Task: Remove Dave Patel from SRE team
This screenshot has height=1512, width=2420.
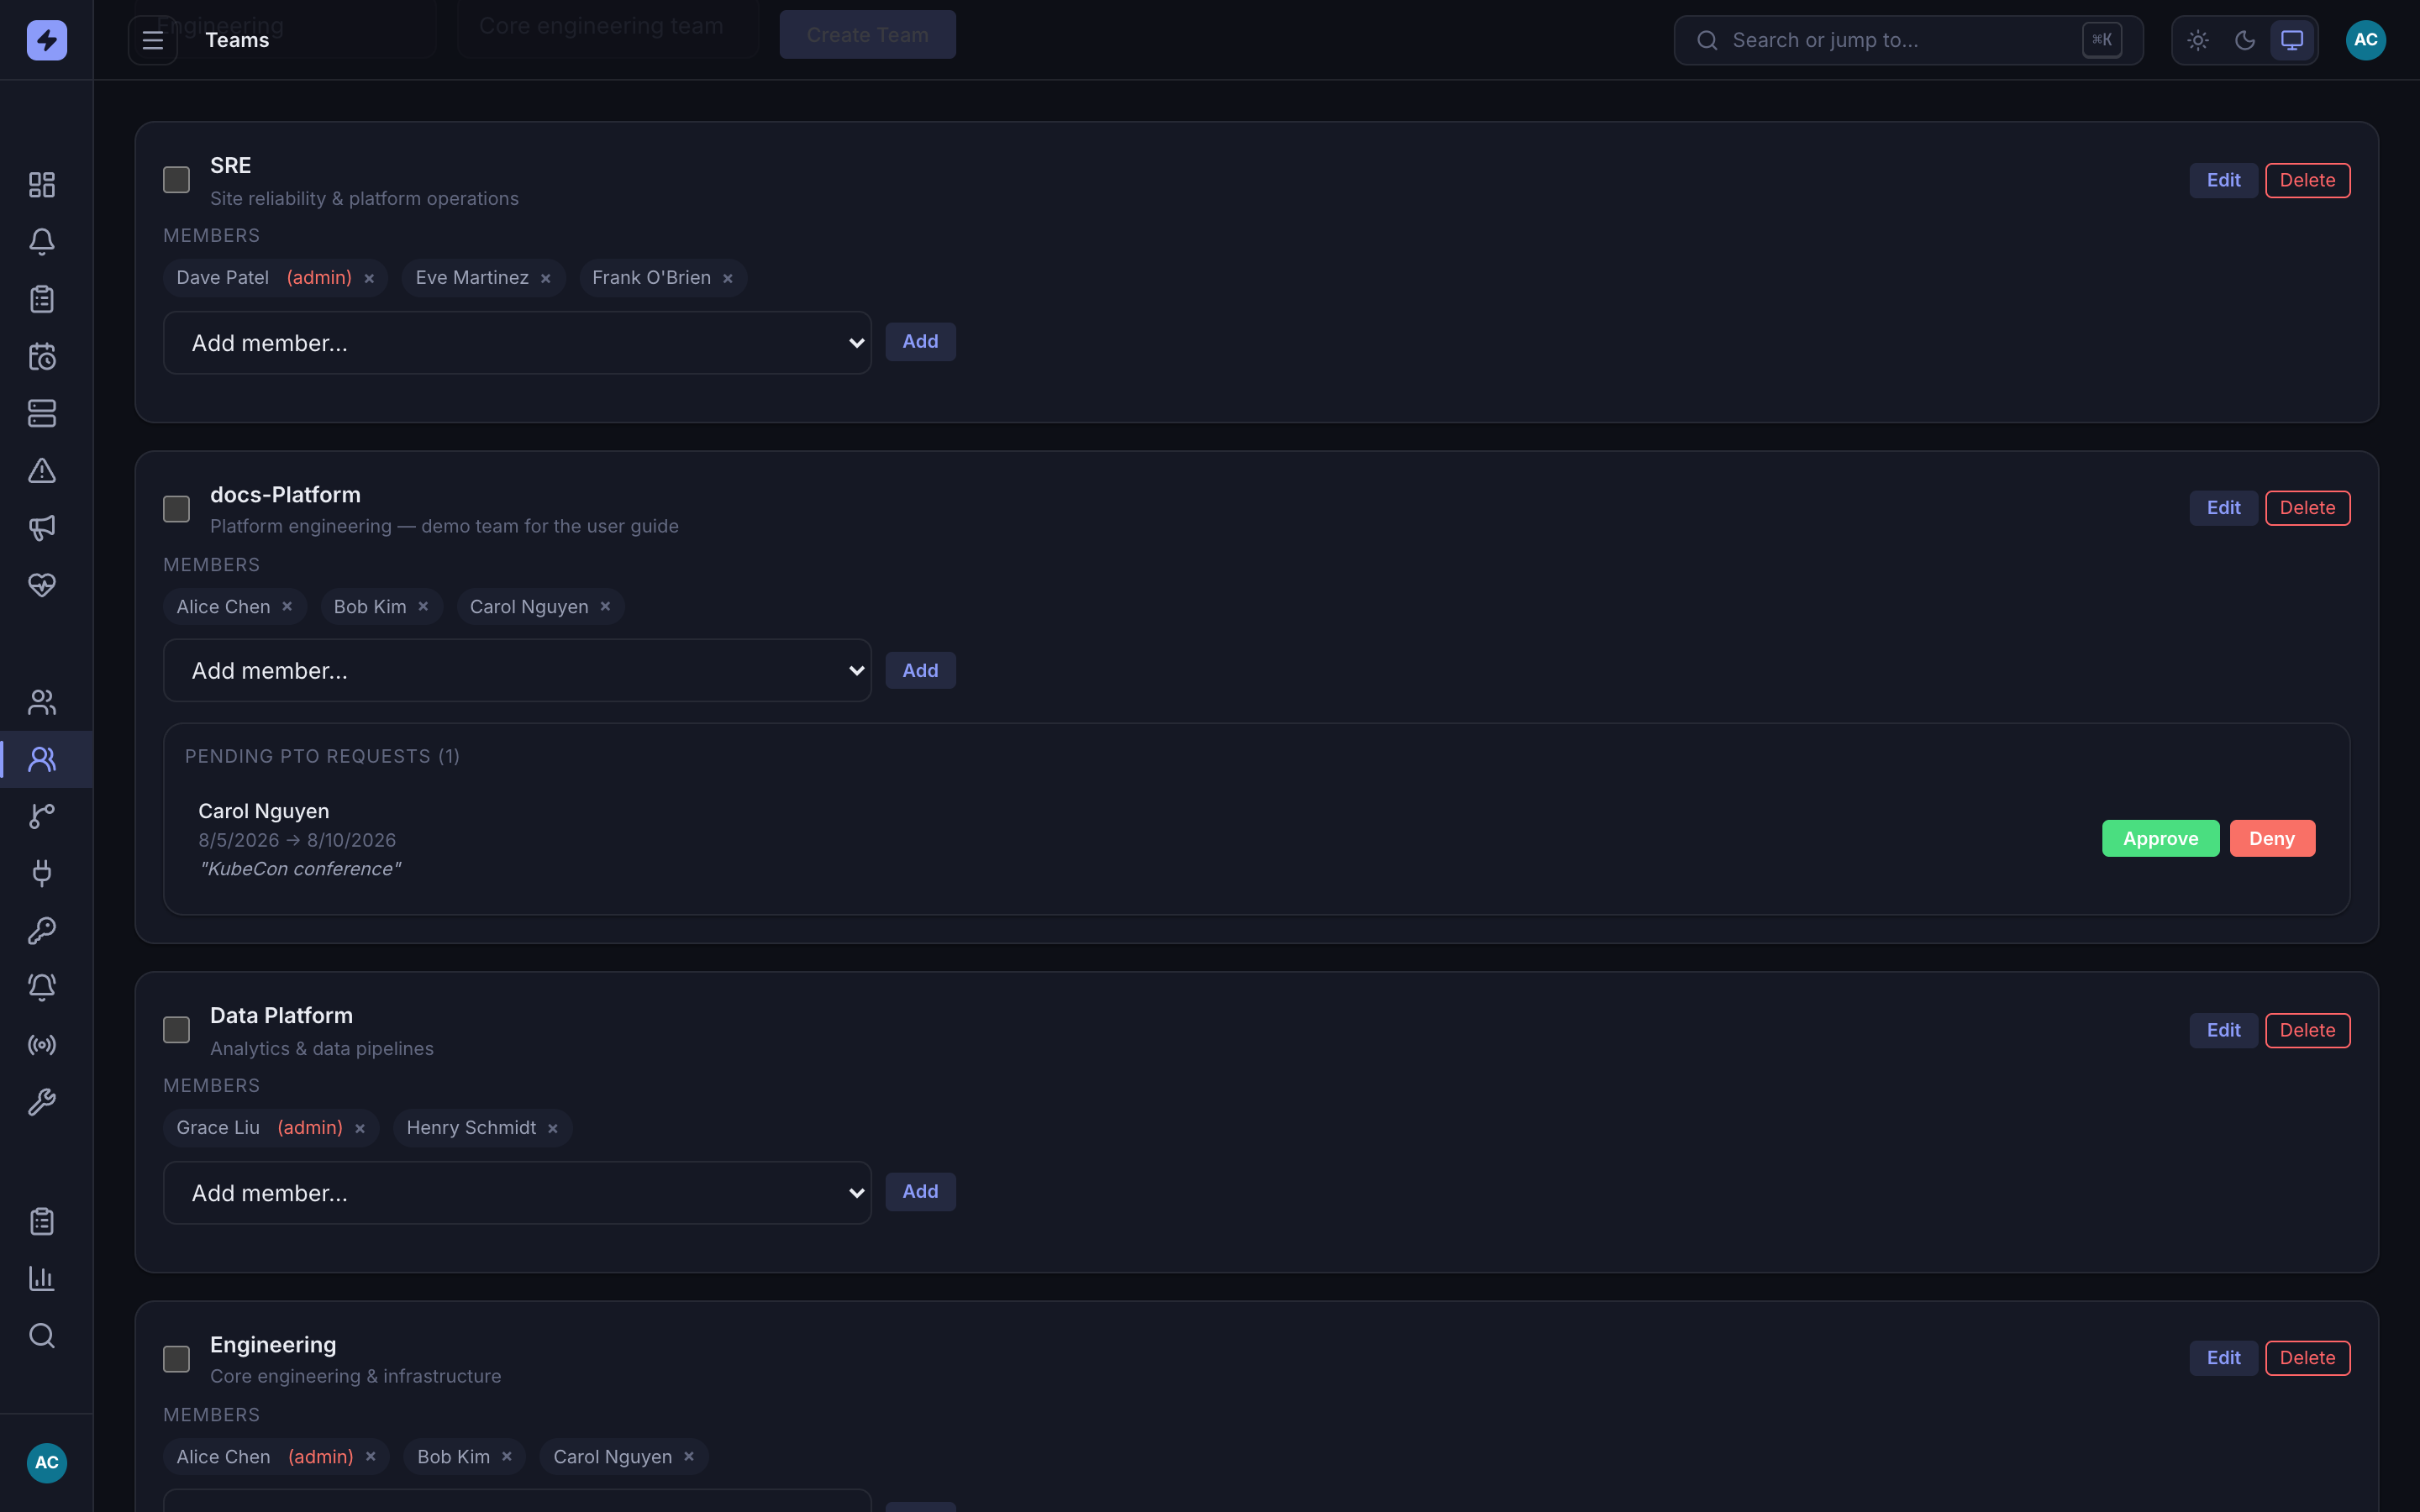Action: click(369, 279)
